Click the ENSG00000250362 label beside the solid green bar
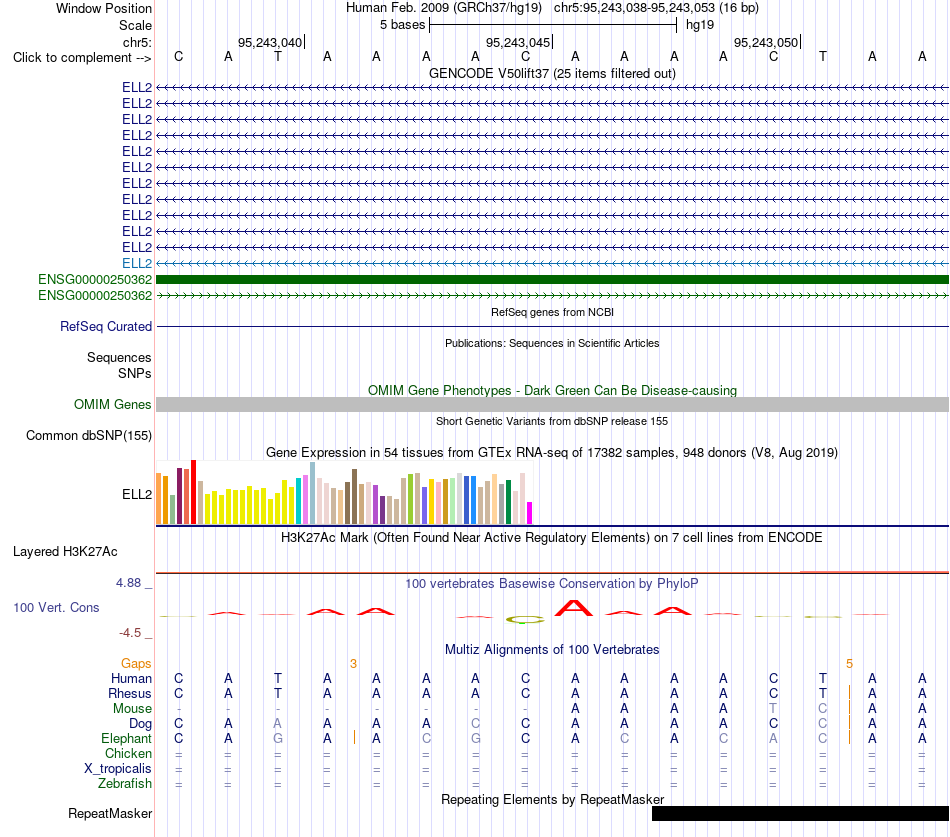 click(x=95, y=279)
